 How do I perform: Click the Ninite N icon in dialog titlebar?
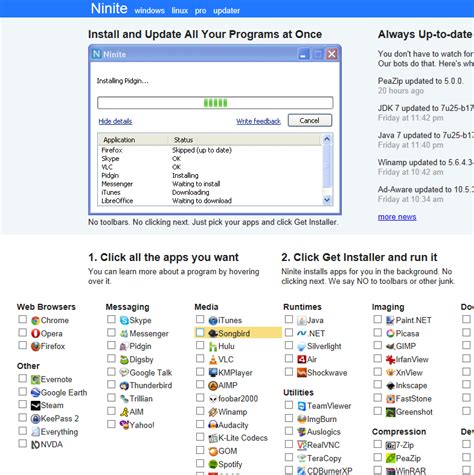click(97, 54)
